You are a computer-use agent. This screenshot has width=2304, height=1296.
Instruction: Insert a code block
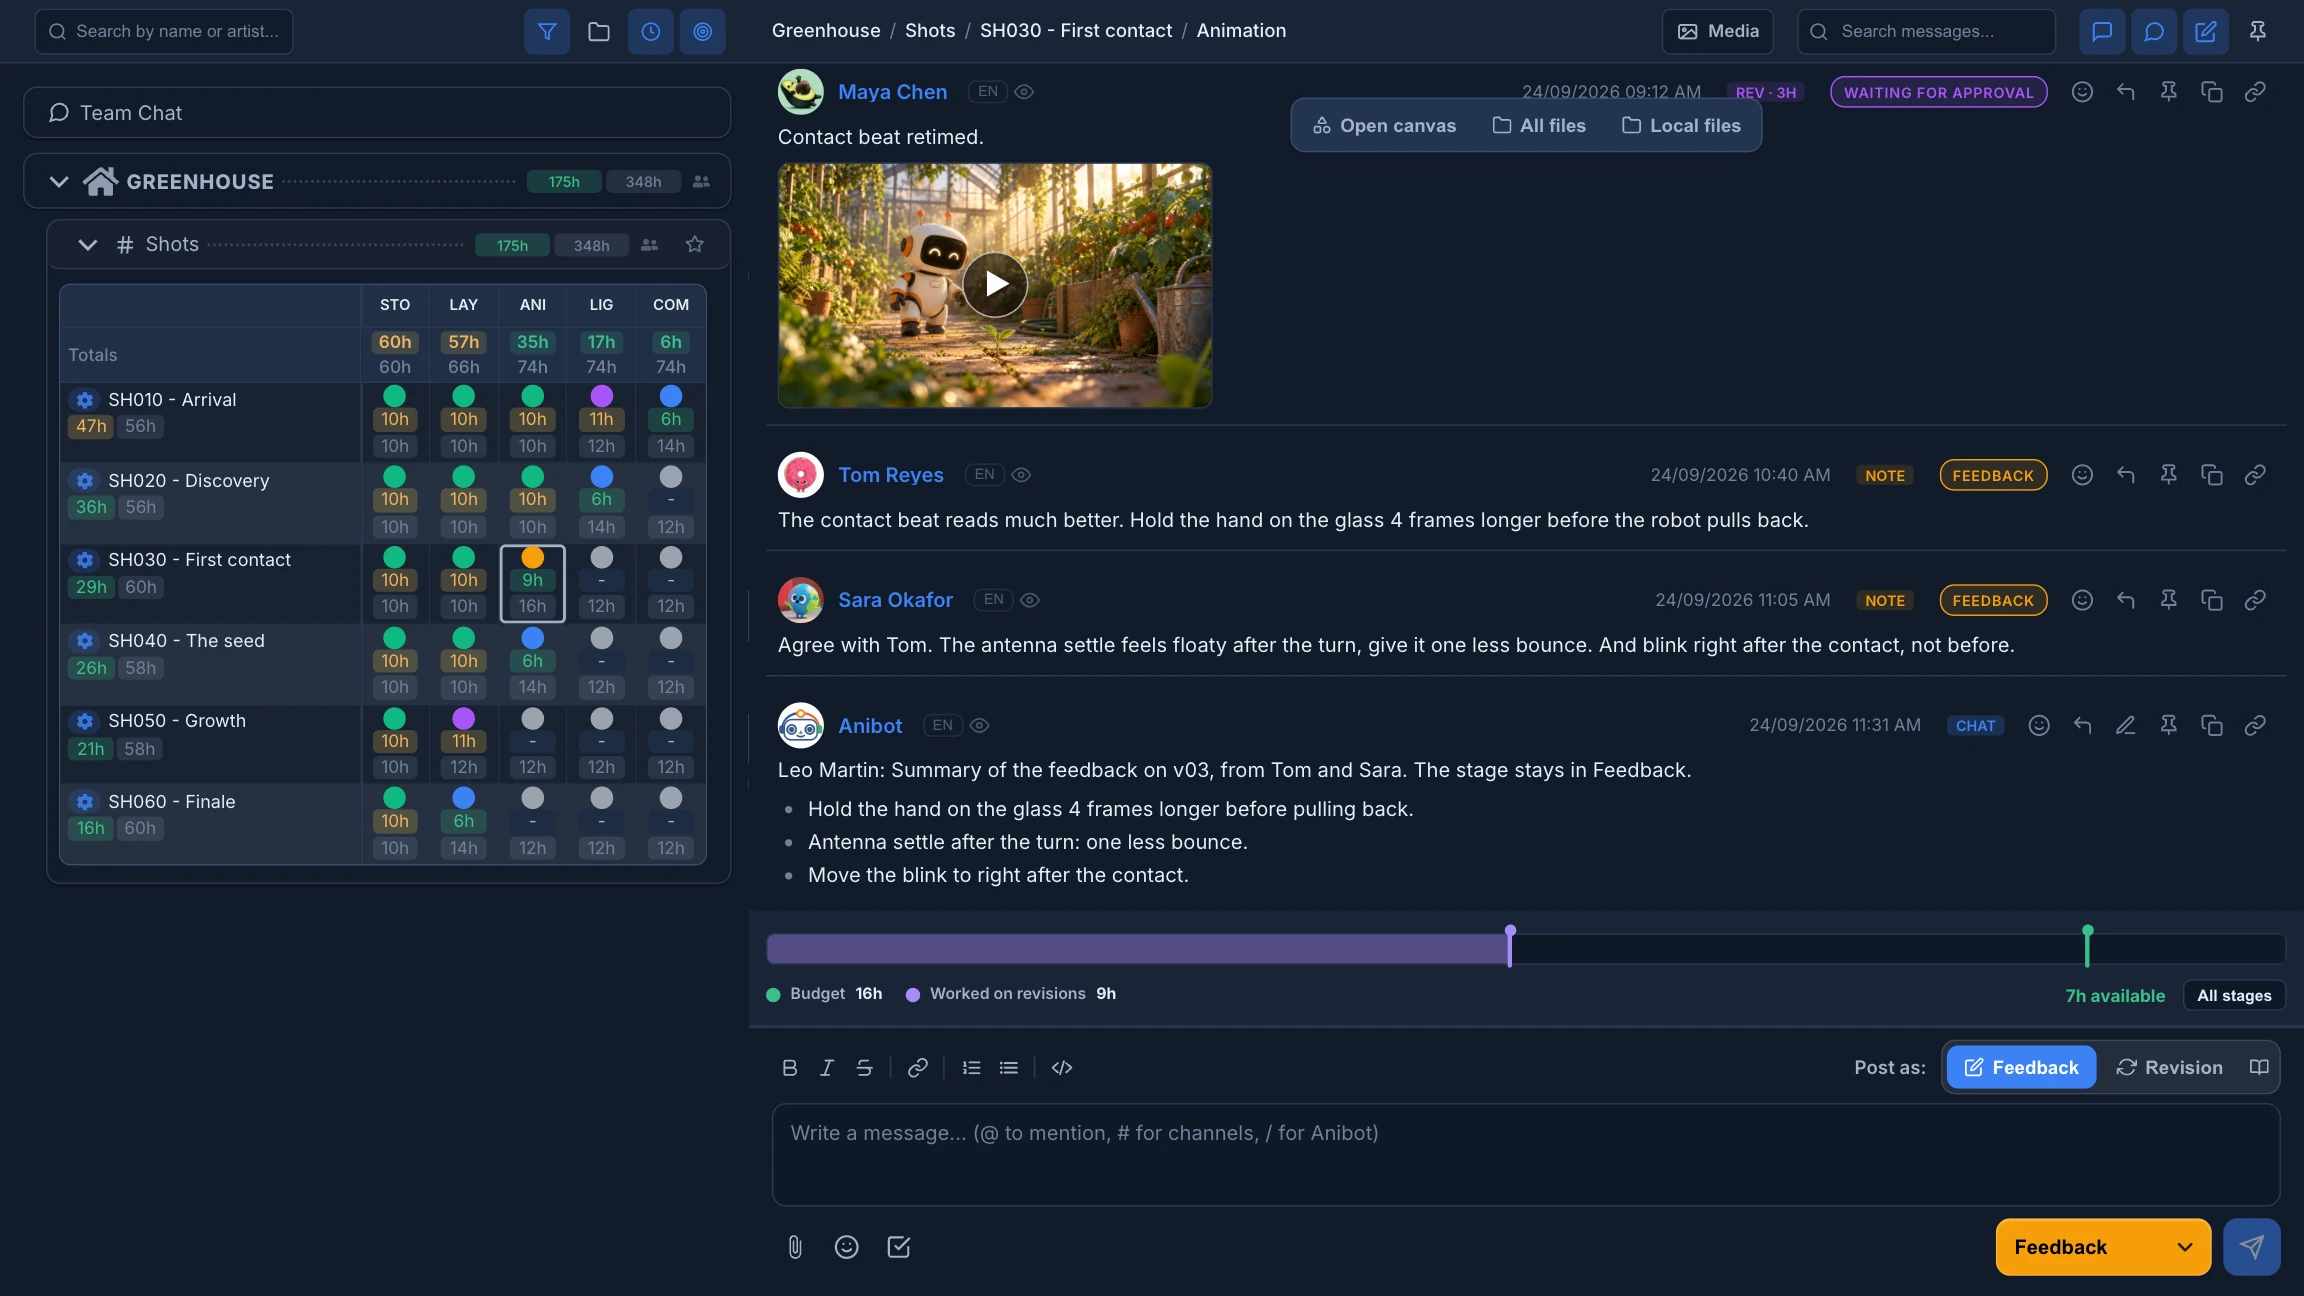1062,1068
